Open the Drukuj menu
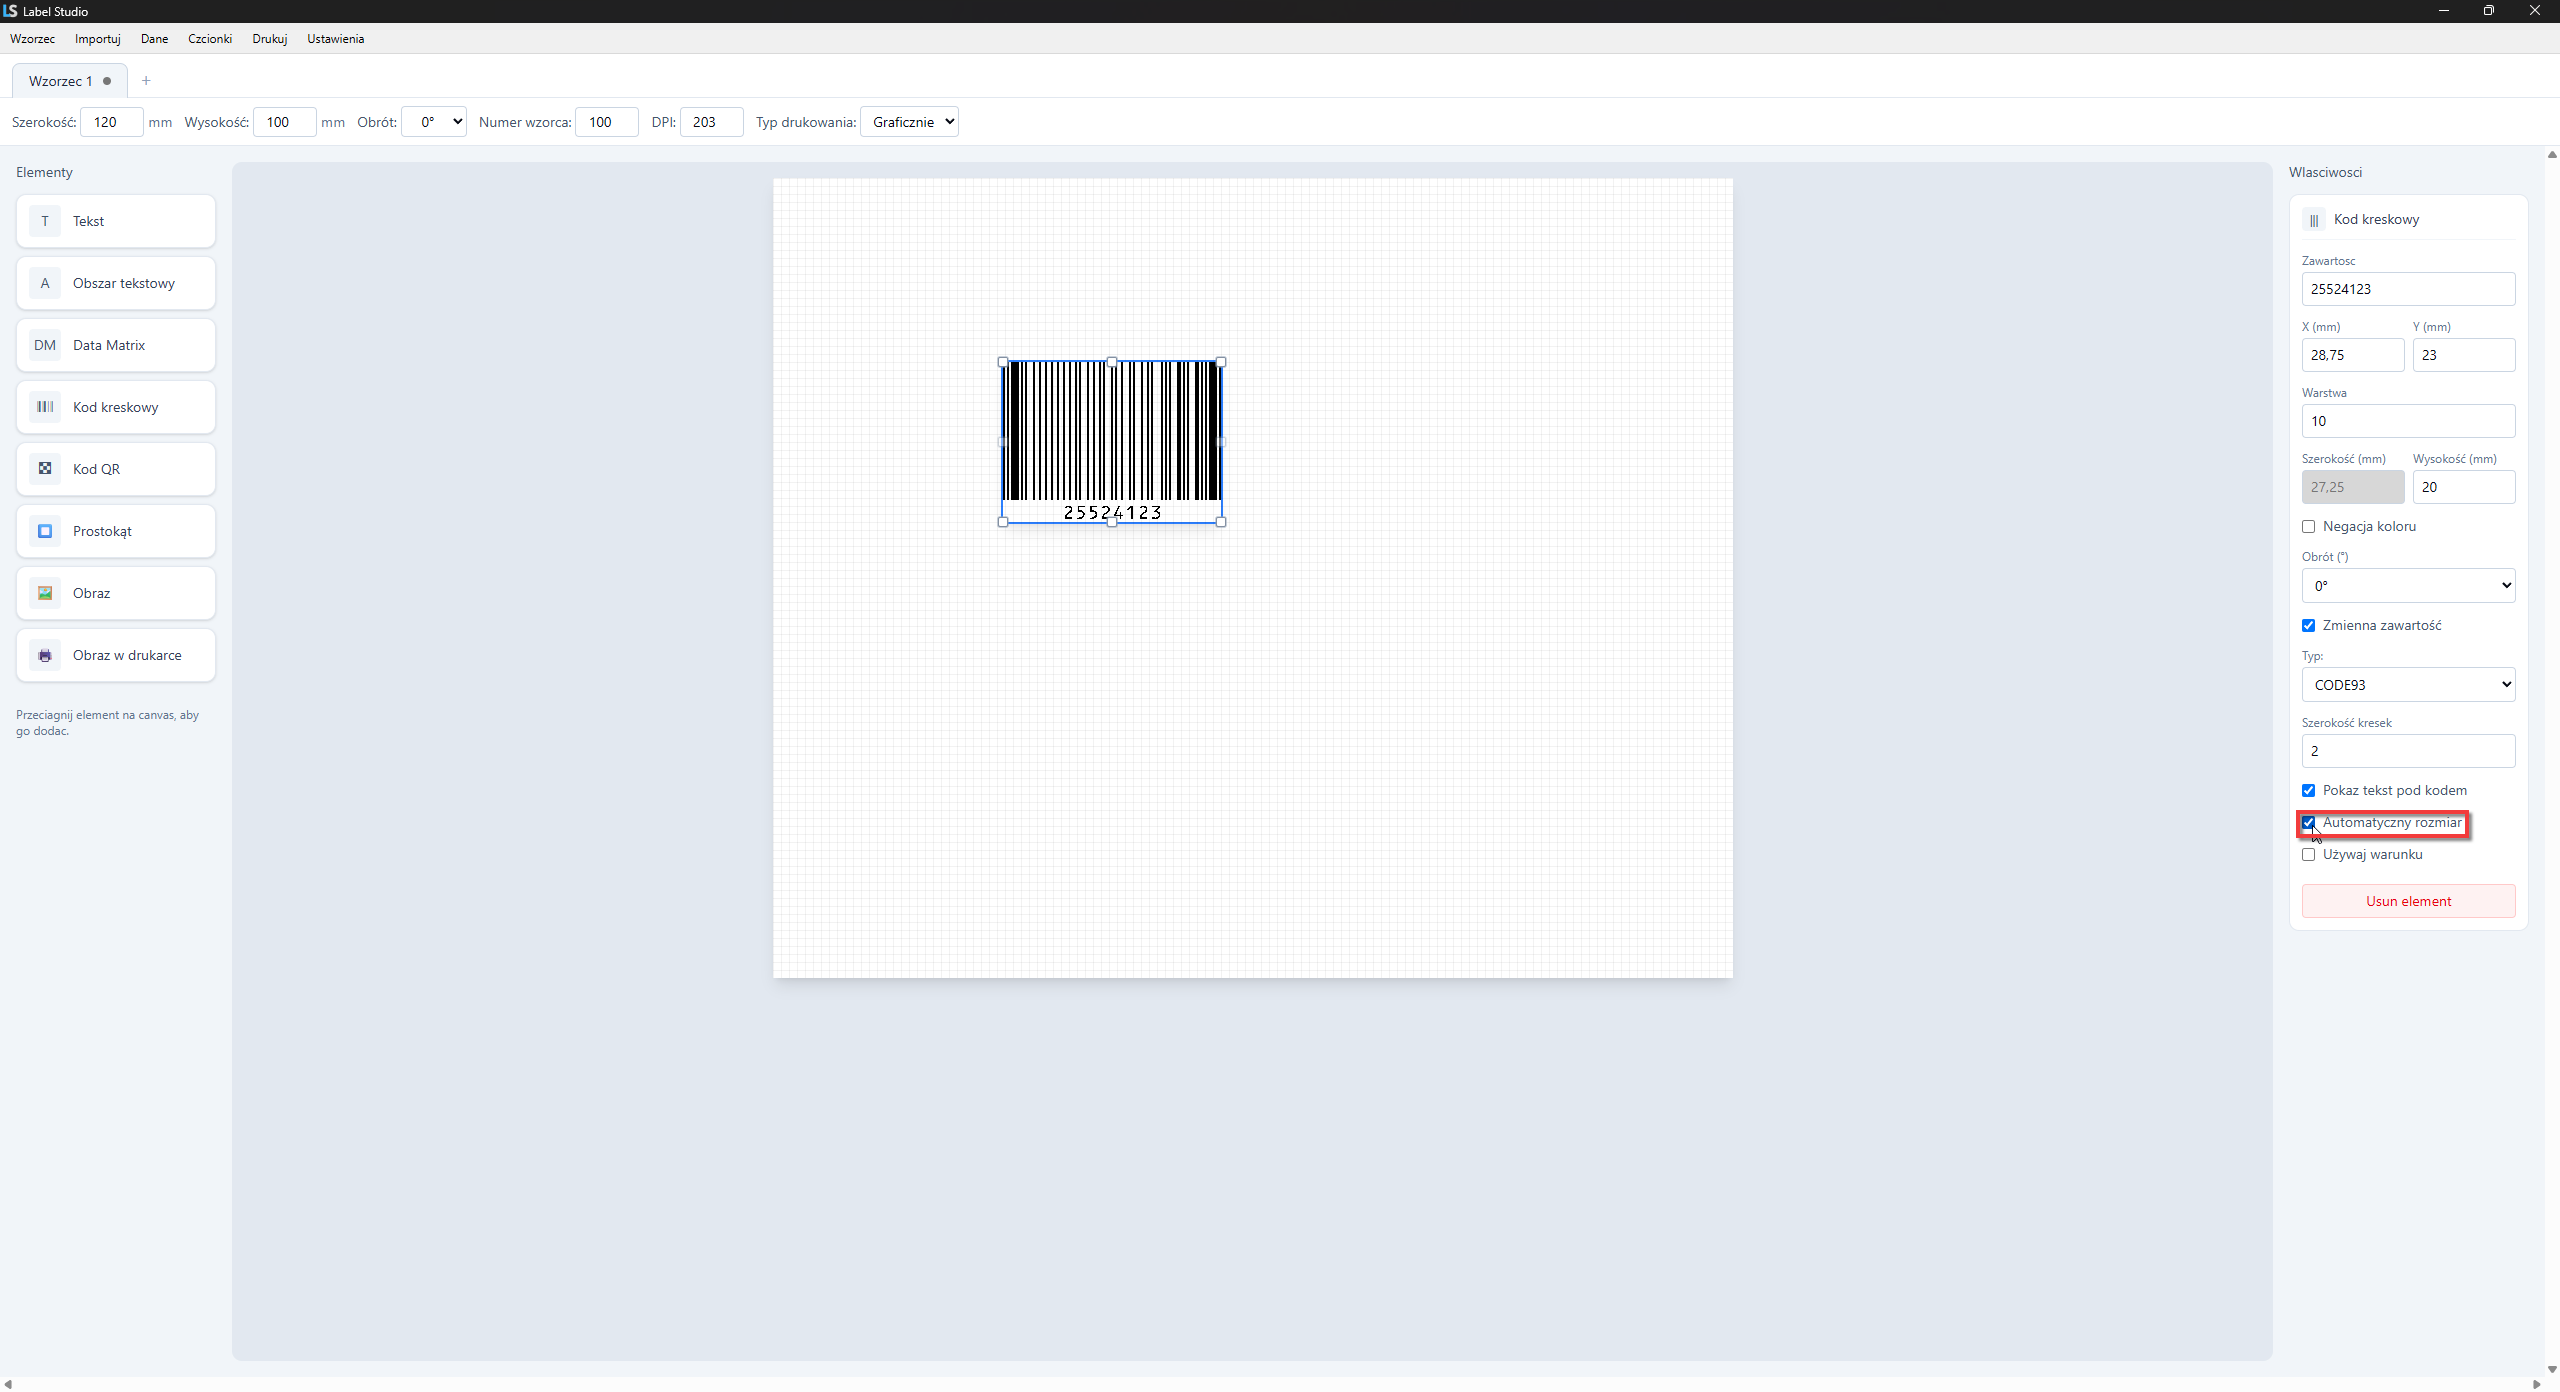Screen dimensions: 2560x1392 tap(269, 39)
